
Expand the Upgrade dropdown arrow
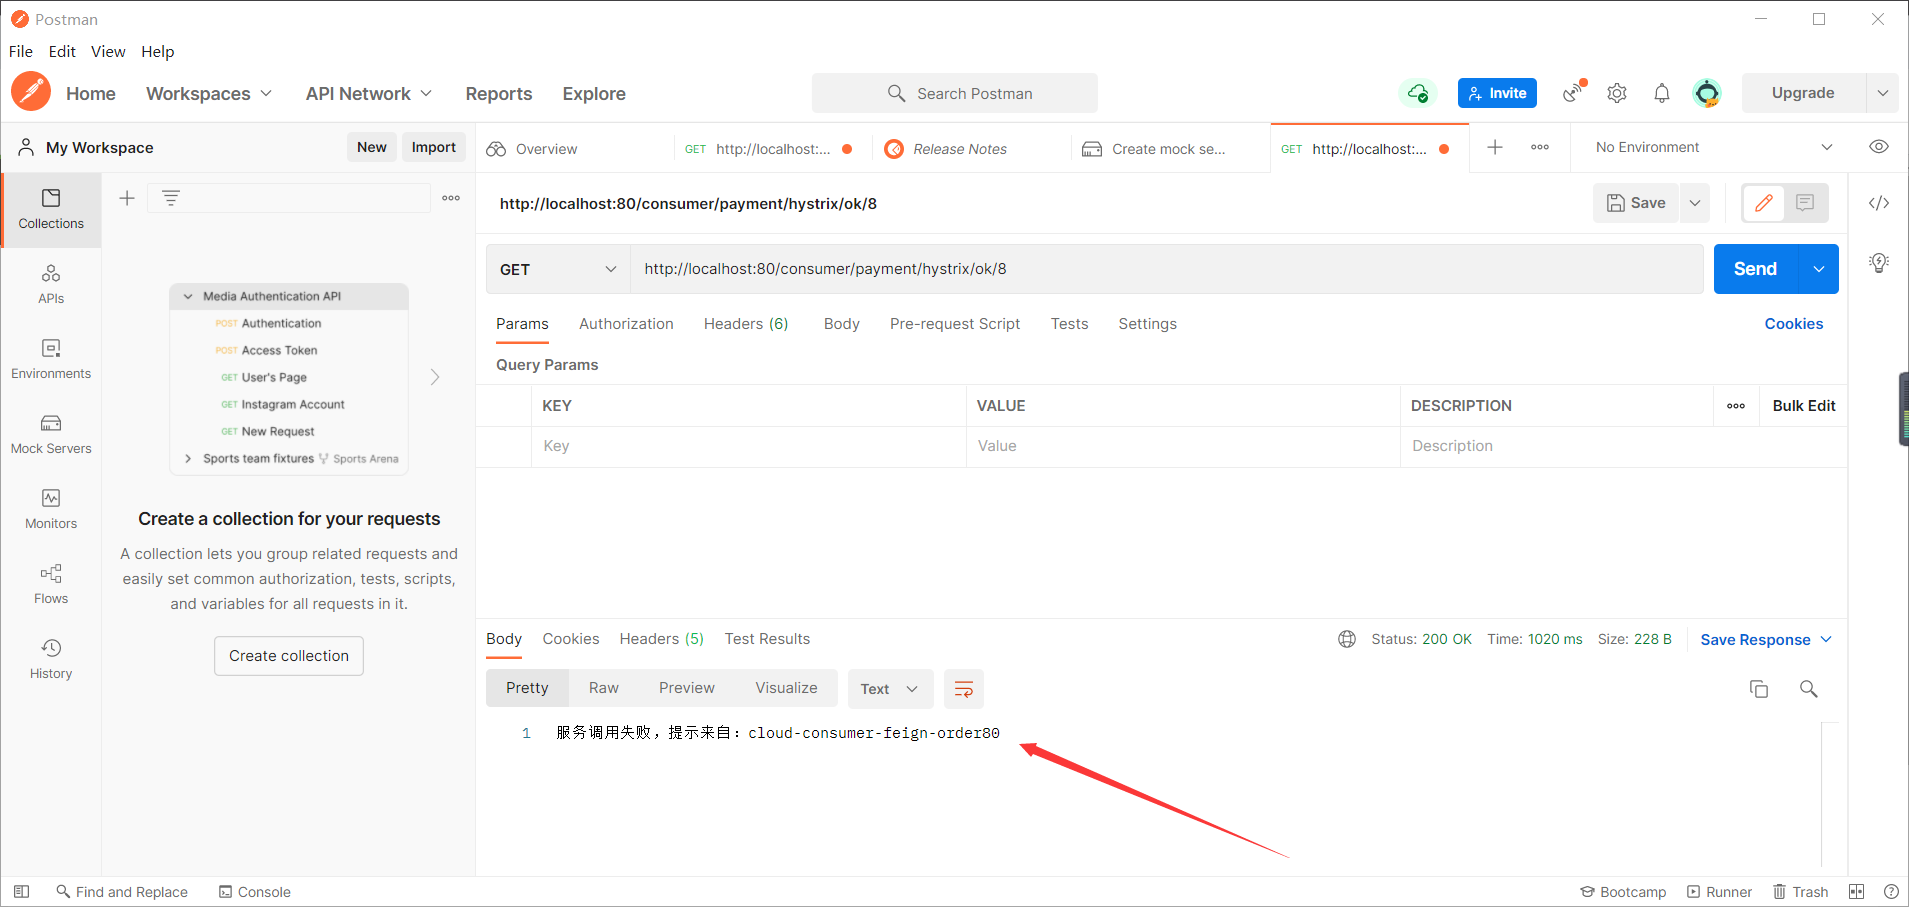point(1883,93)
